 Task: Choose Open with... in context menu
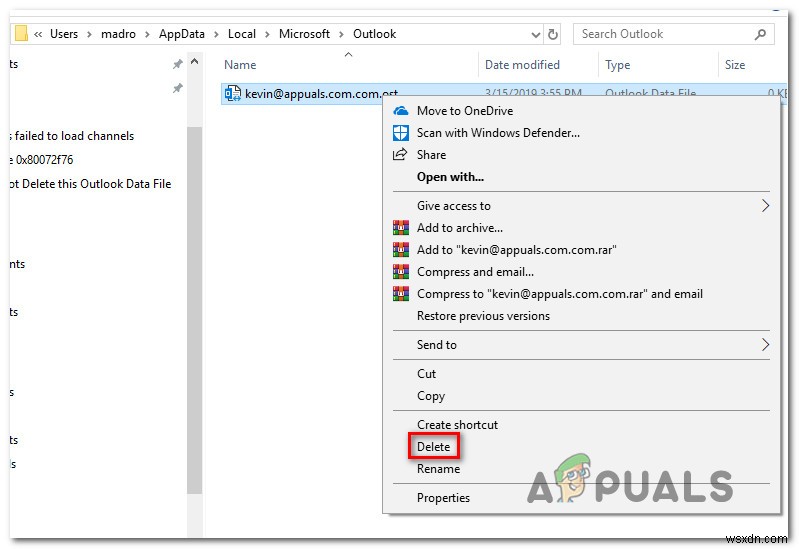450,177
